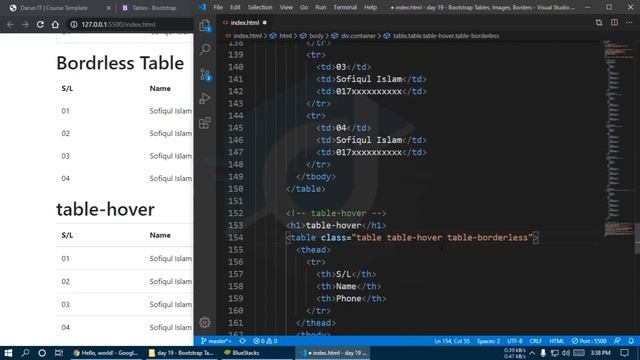Viewport: 640px width, 360px height.
Task: Synchronize changes in the status bar
Action: 242,341
